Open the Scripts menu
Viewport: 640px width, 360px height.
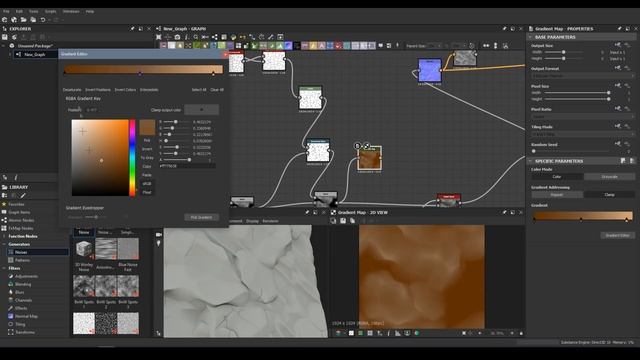51,11
